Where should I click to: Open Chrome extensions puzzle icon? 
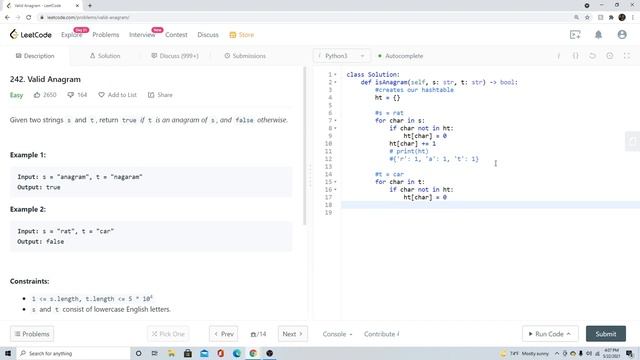[x=611, y=17]
